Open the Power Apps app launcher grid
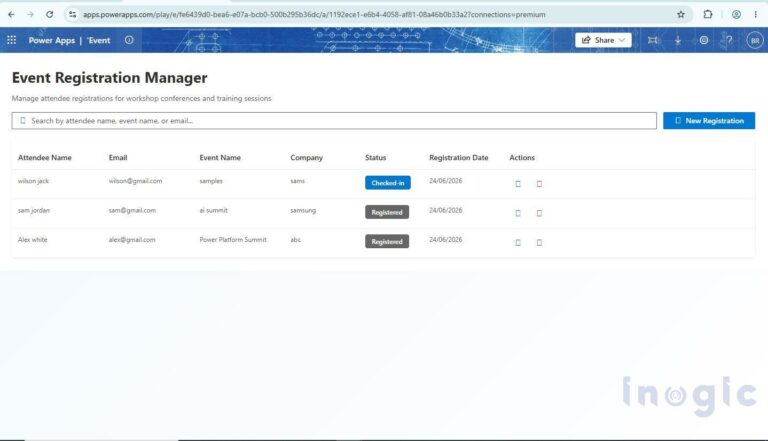Image resolution: width=768 pixels, height=441 pixels. pos(12,40)
